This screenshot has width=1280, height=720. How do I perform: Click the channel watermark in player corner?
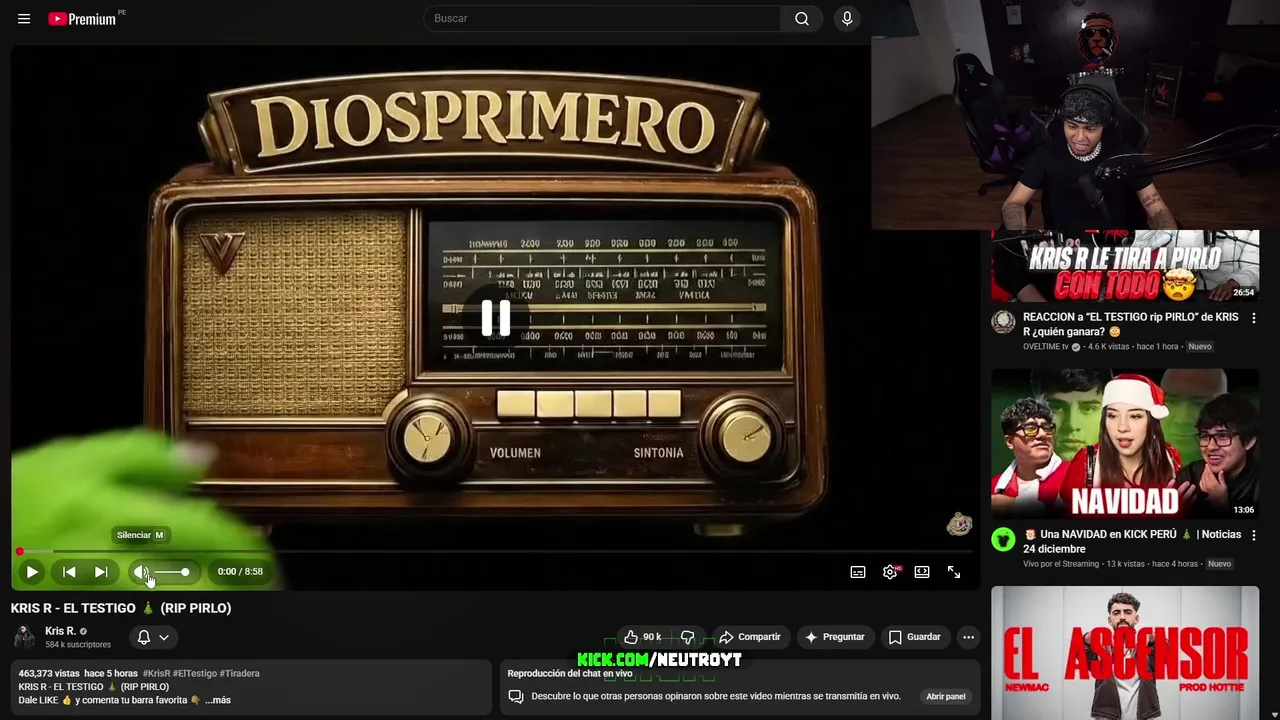coord(959,524)
